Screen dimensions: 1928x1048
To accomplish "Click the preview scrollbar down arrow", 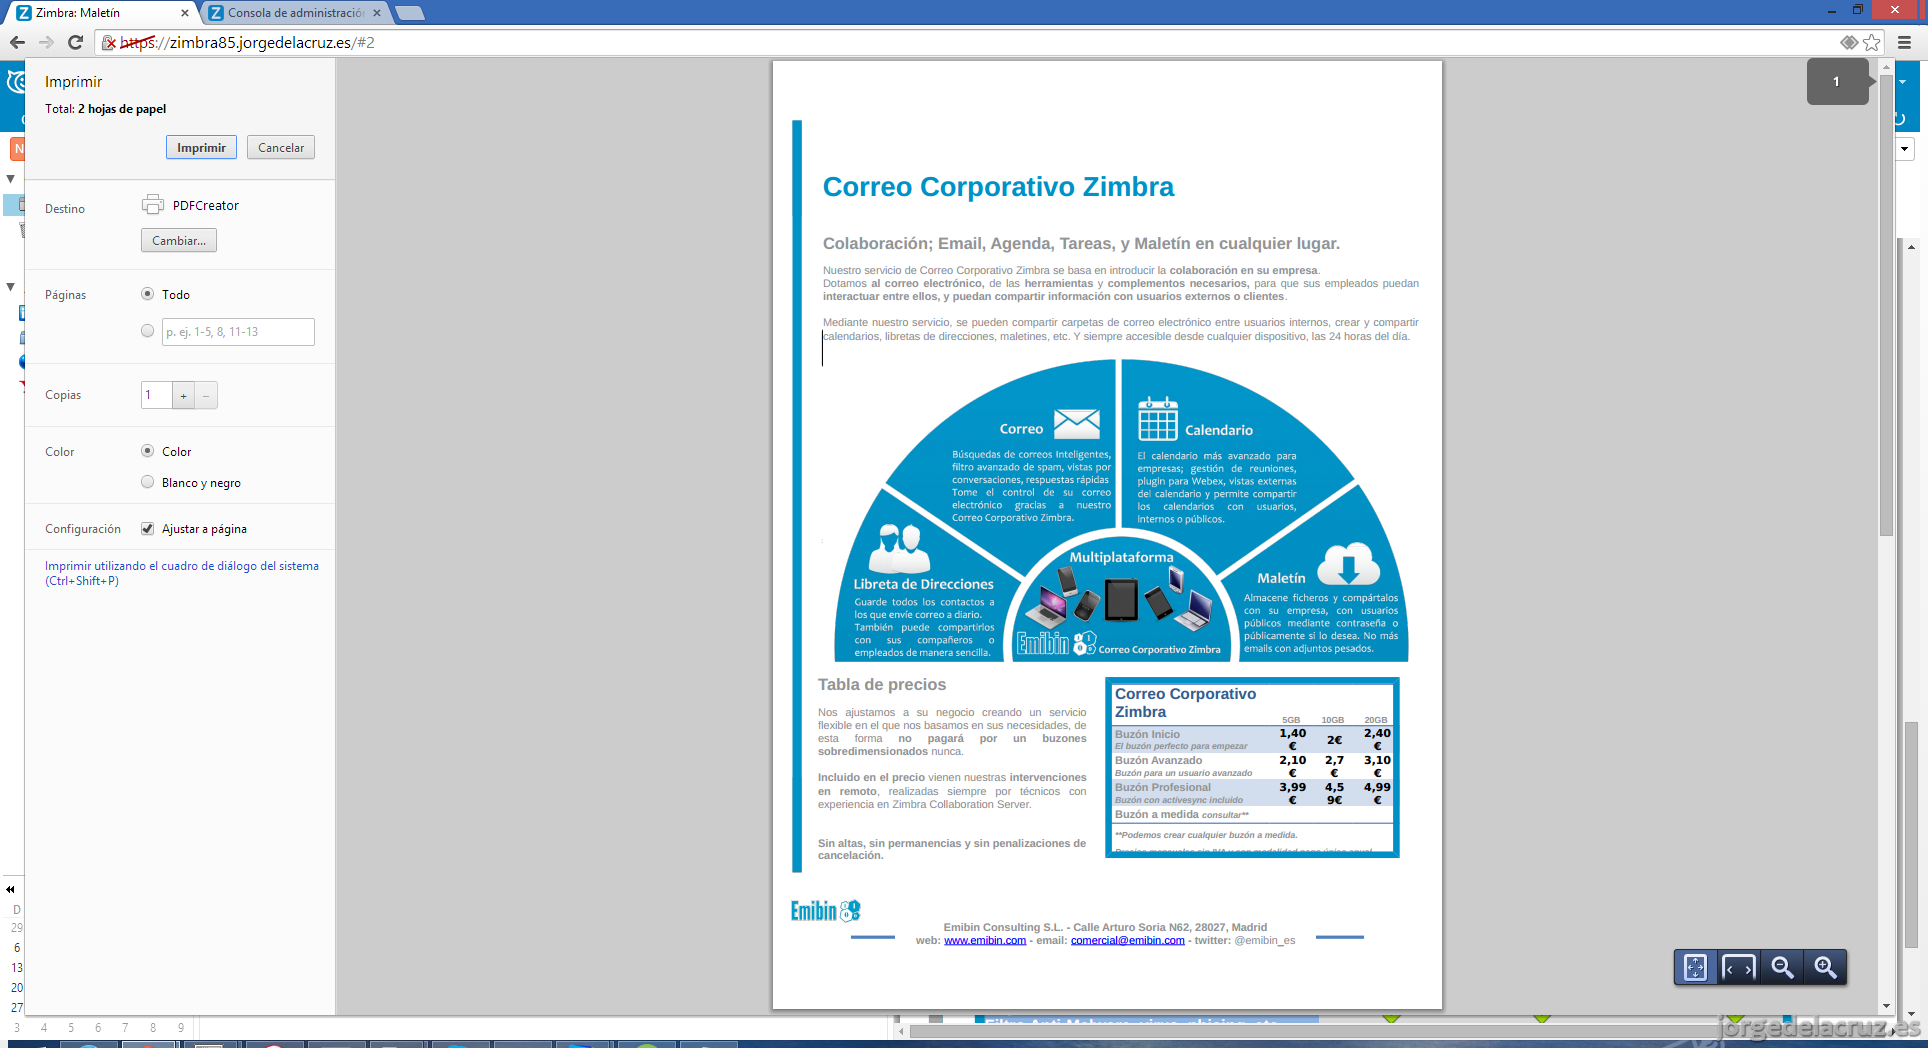I will click(1886, 1006).
